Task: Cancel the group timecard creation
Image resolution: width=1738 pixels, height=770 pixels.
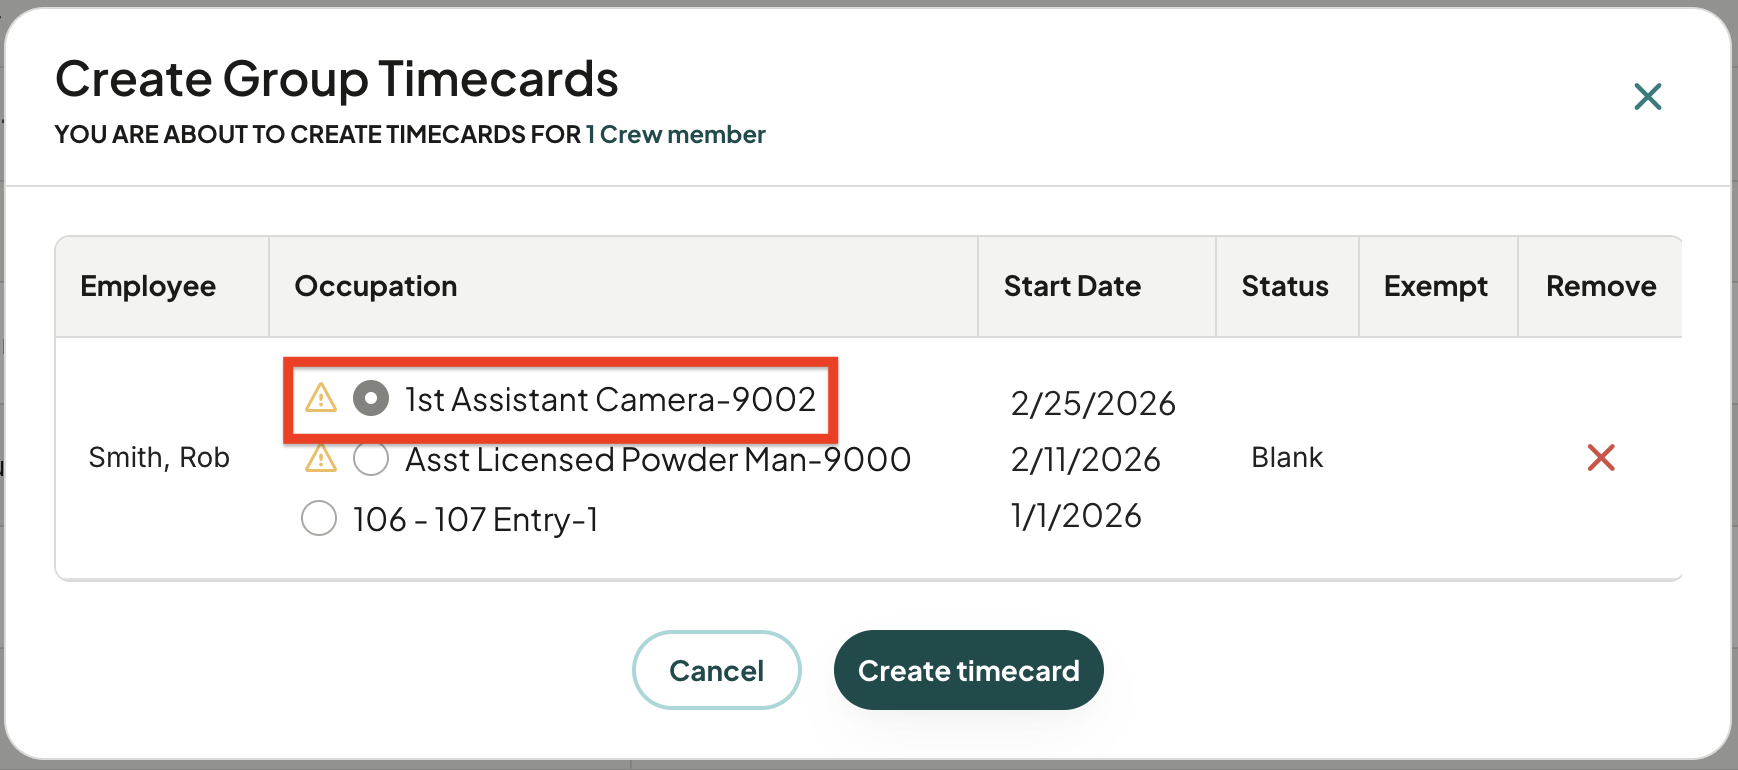Action: (x=716, y=670)
